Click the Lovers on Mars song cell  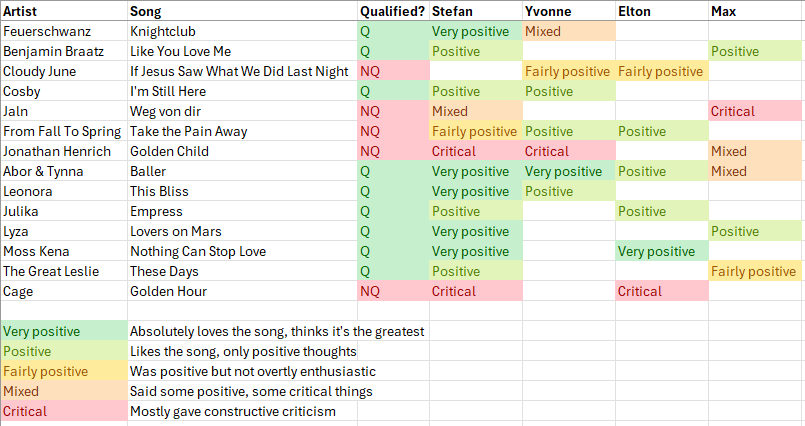click(x=241, y=231)
